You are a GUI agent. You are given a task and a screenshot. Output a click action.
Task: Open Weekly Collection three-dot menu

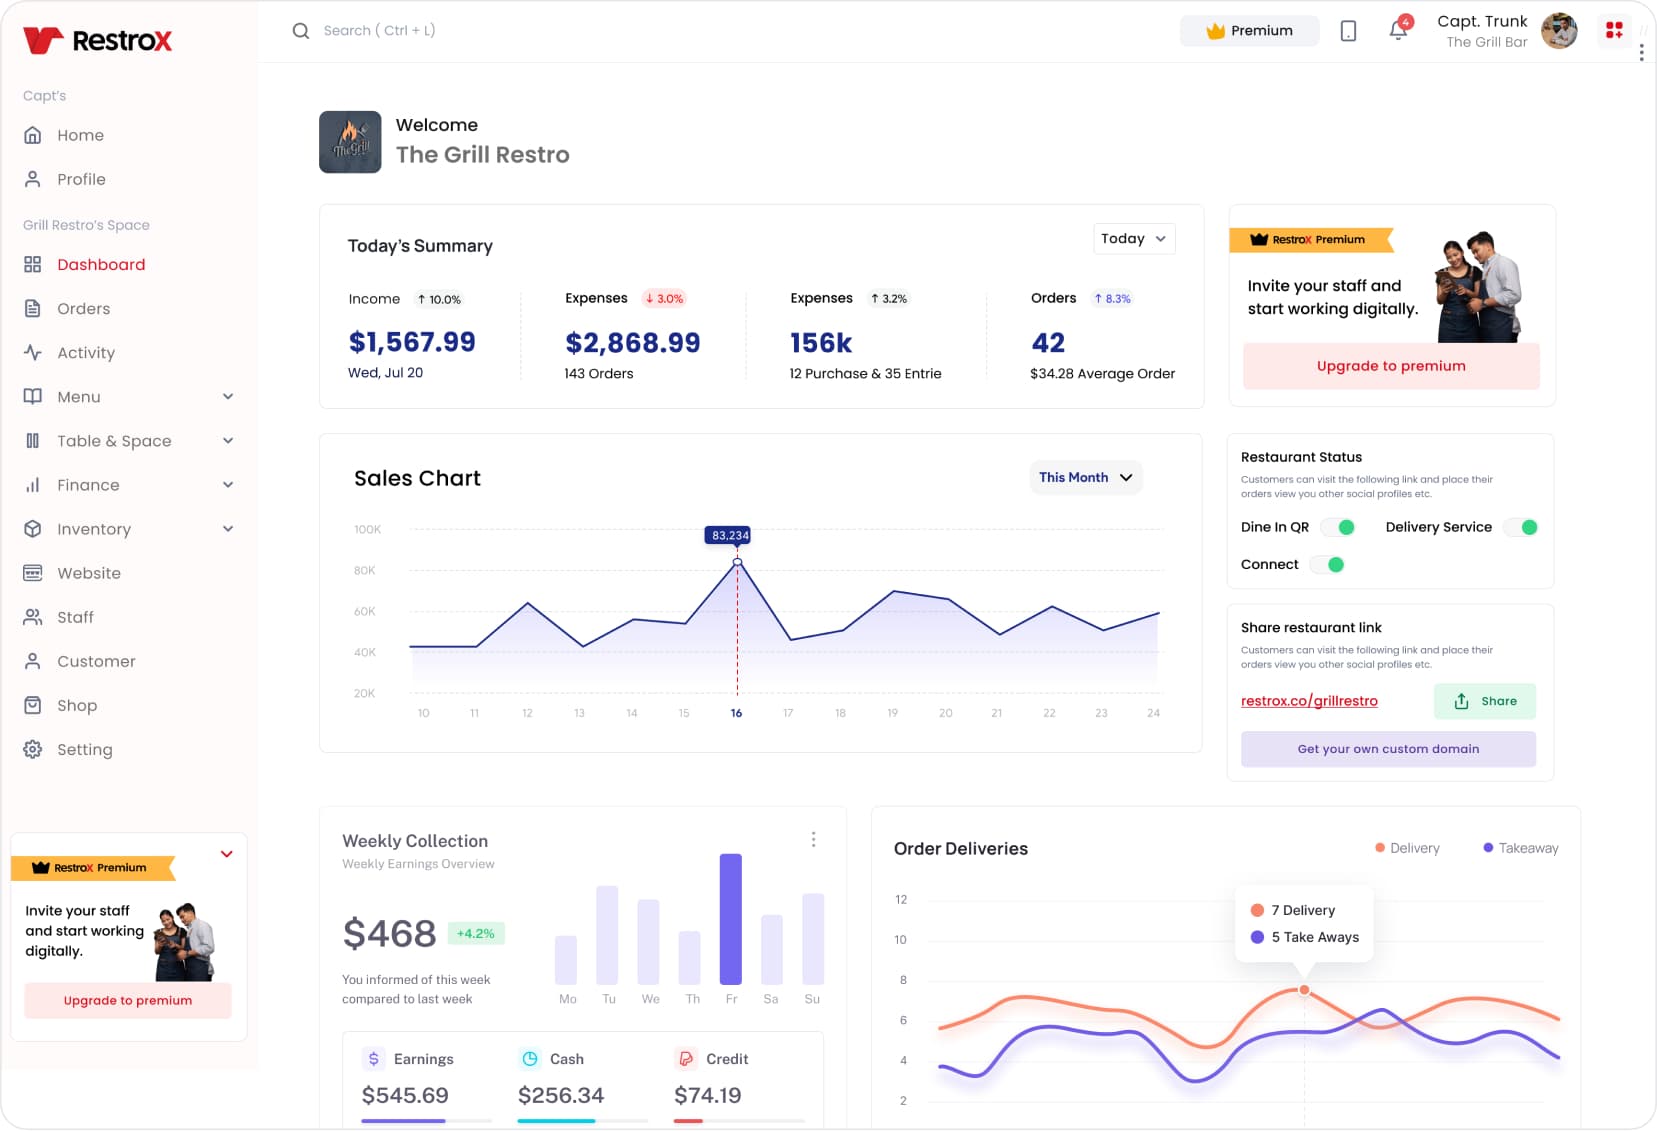tap(813, 839)
